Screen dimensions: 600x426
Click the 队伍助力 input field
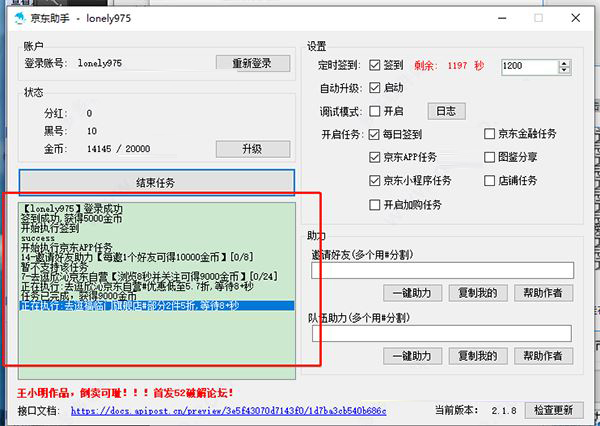(x=442, y=333)
